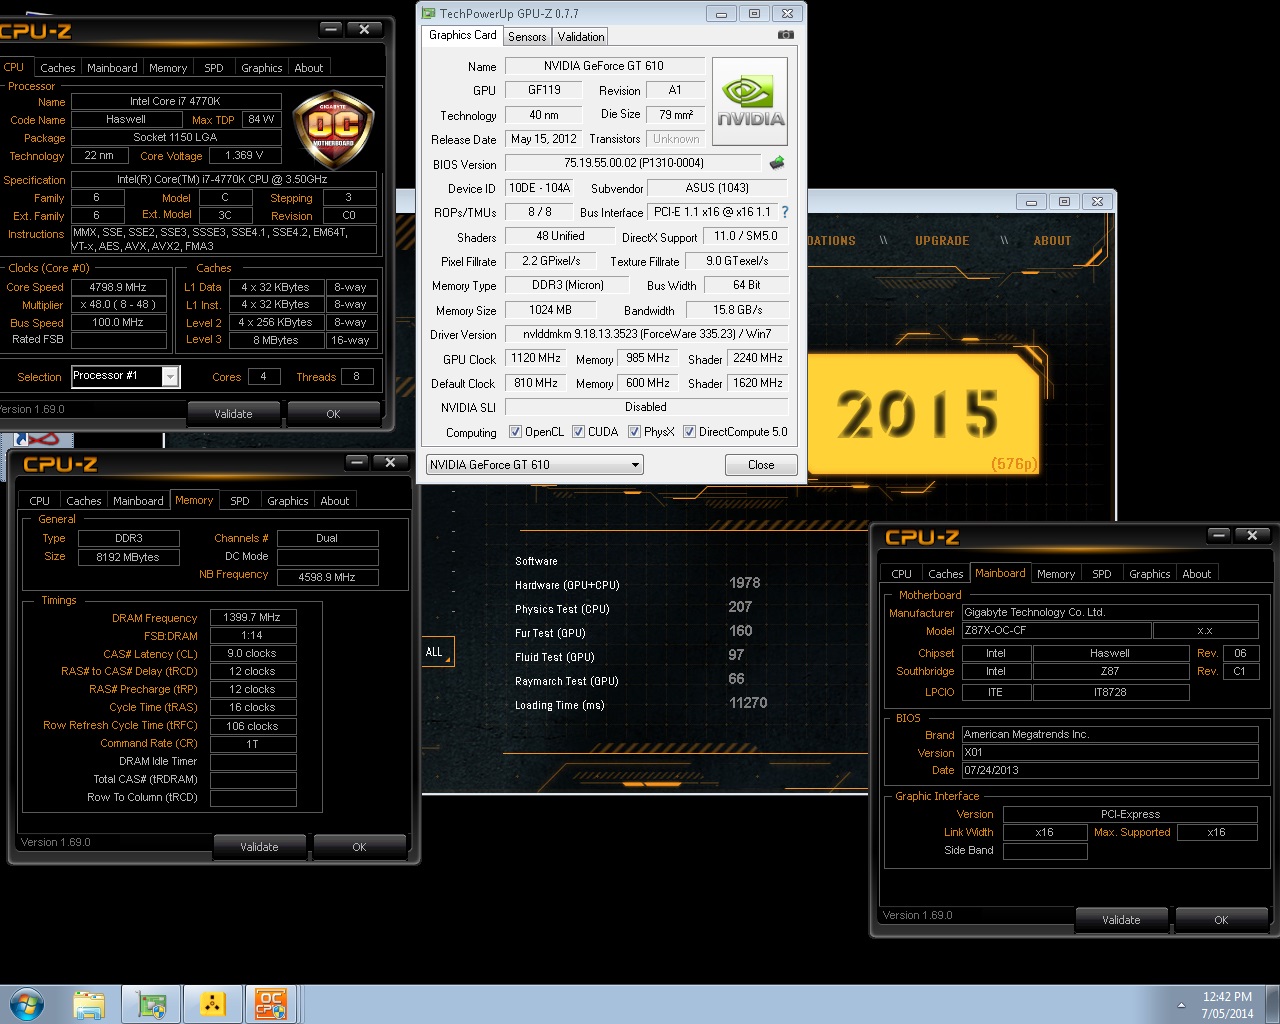This screenshot has width=1280, height=1024.
Task: Expand the ALL filter in benchmark window
Action: coord(438,652)
